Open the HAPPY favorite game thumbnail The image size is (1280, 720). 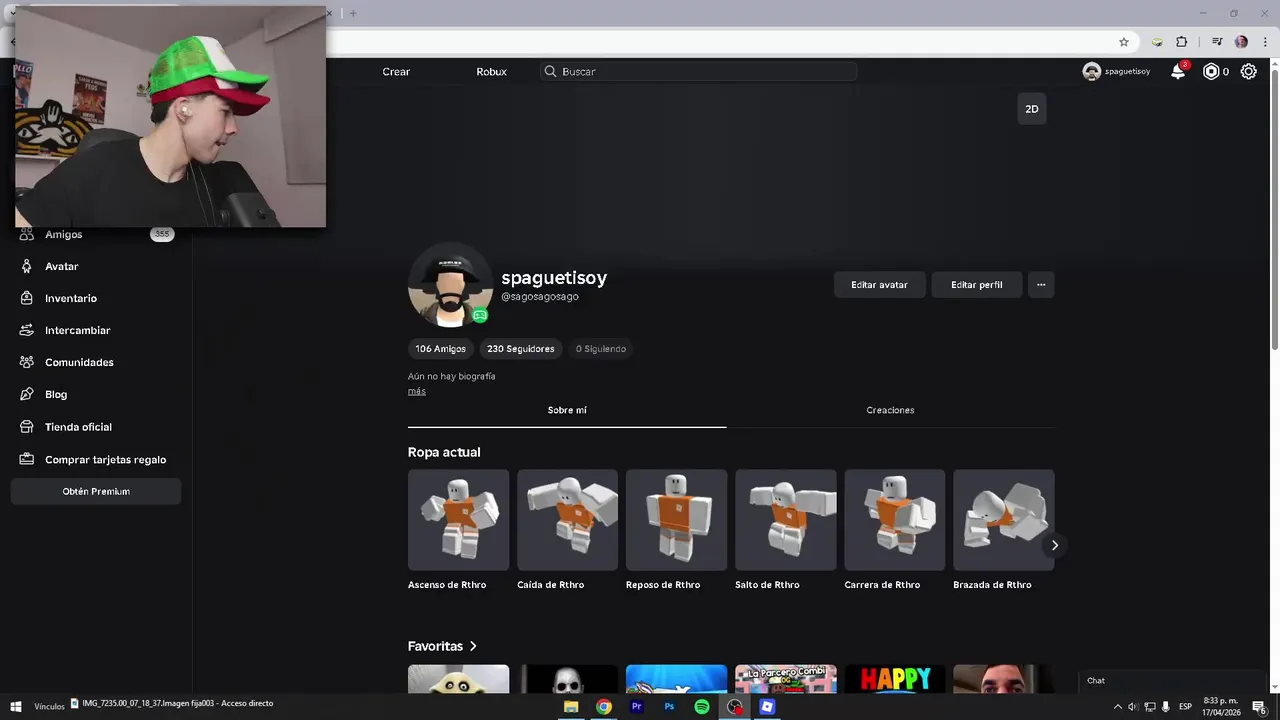tap(894, 679)
